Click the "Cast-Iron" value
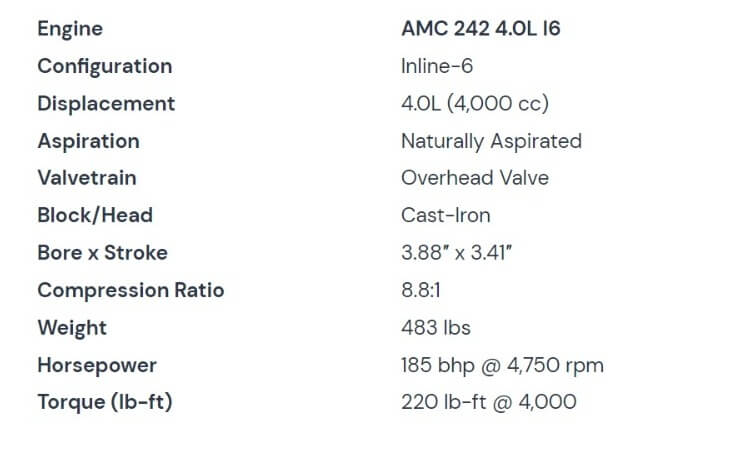The image size is (742, 450). pos(446,215)
